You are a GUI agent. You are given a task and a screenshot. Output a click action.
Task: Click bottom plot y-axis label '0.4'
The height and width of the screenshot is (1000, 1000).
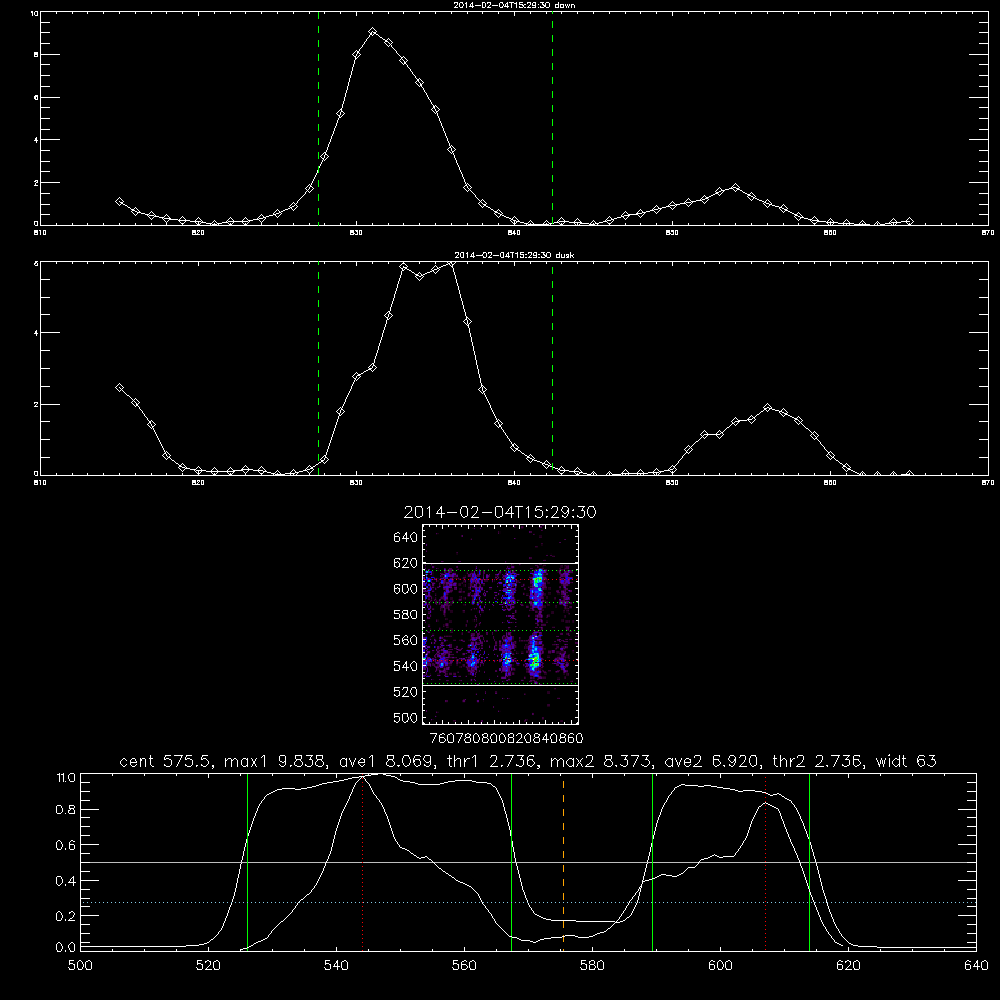coord(66,881)
